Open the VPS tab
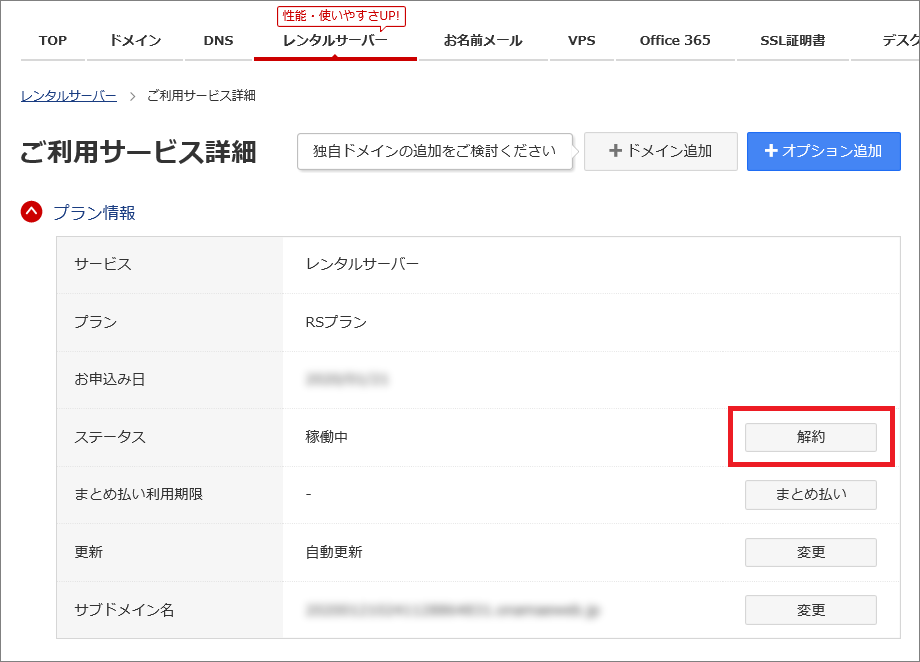 581,40
